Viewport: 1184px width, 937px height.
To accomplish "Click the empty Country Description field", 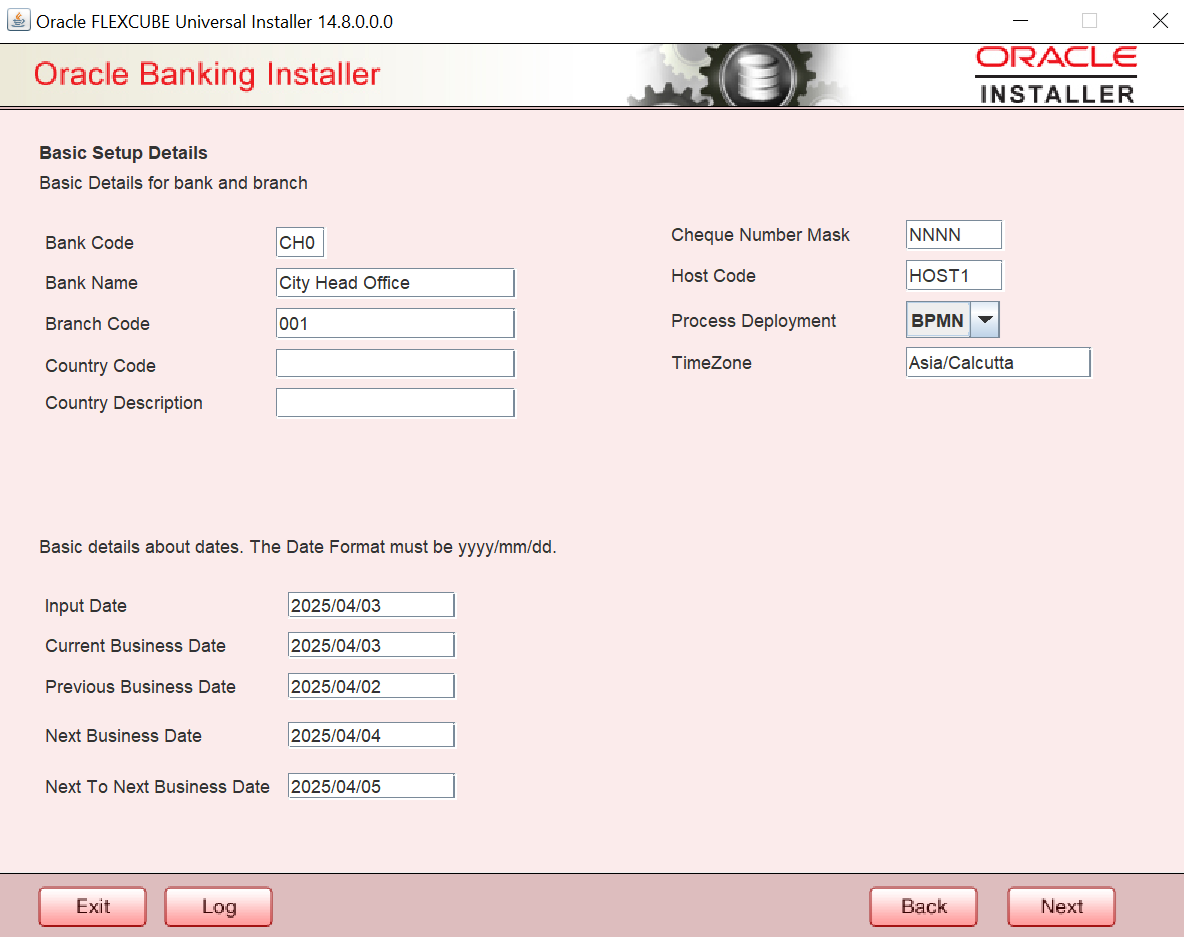I will point(395,402).
